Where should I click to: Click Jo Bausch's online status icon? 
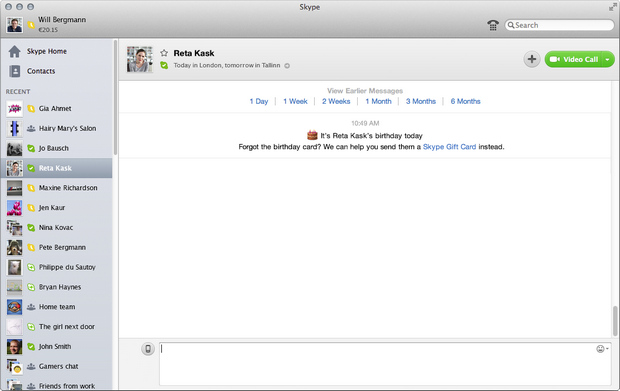[31, 148]
